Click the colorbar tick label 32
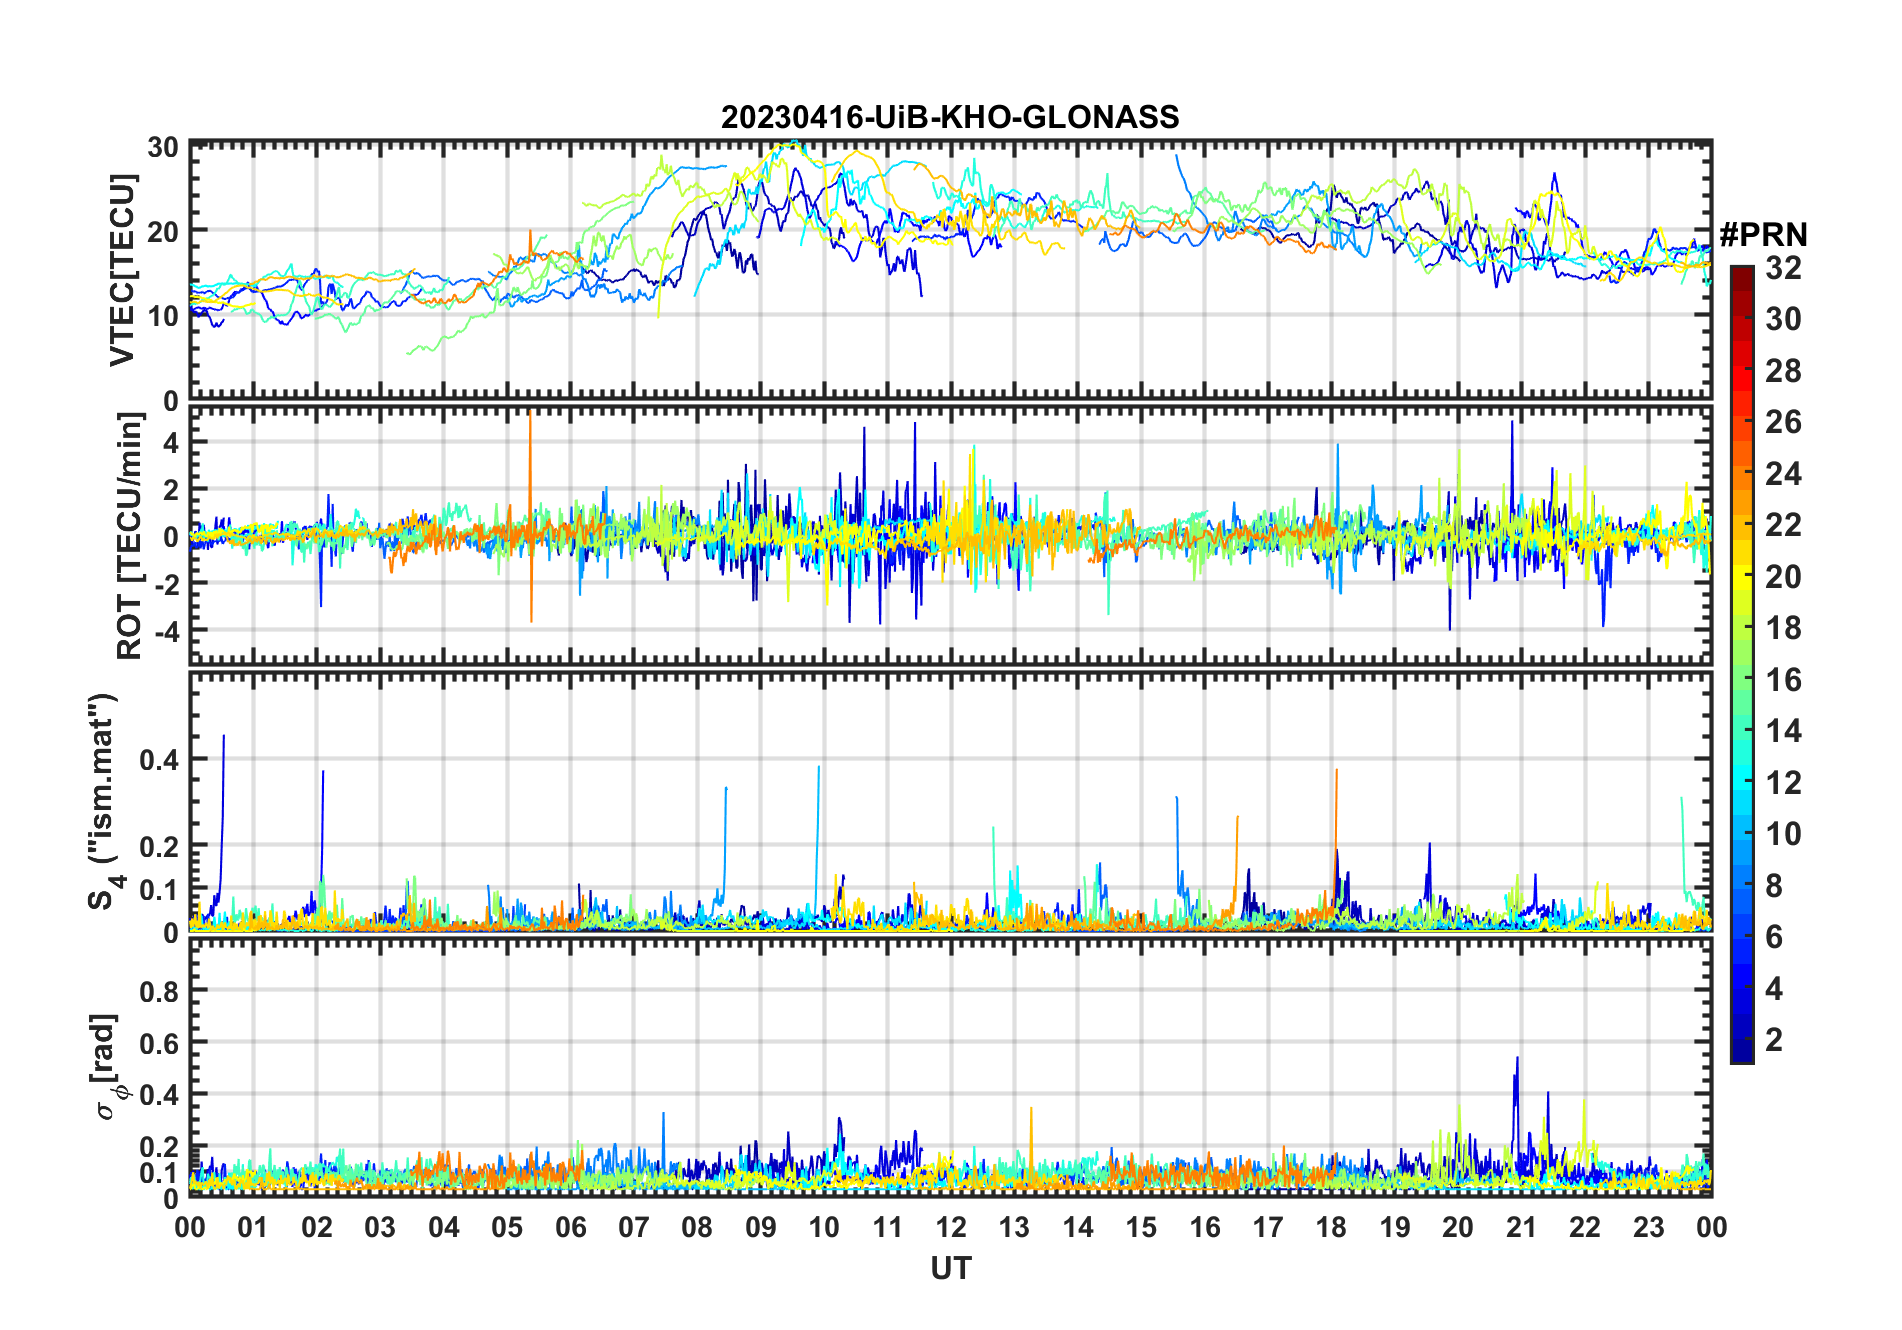The height and width of the screenshot is (1330, 1902). 1783,267
